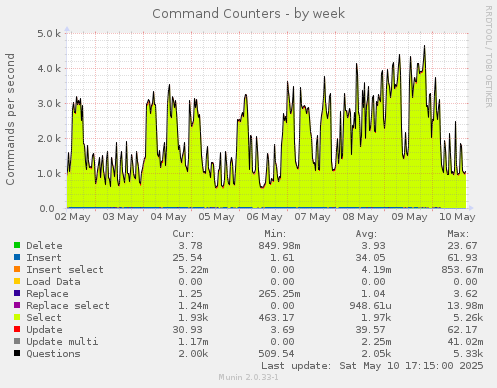The height and width of the screenshot is (388, 497).
Task: Click the dark blue Replace legend swatch
Action: 17,293
